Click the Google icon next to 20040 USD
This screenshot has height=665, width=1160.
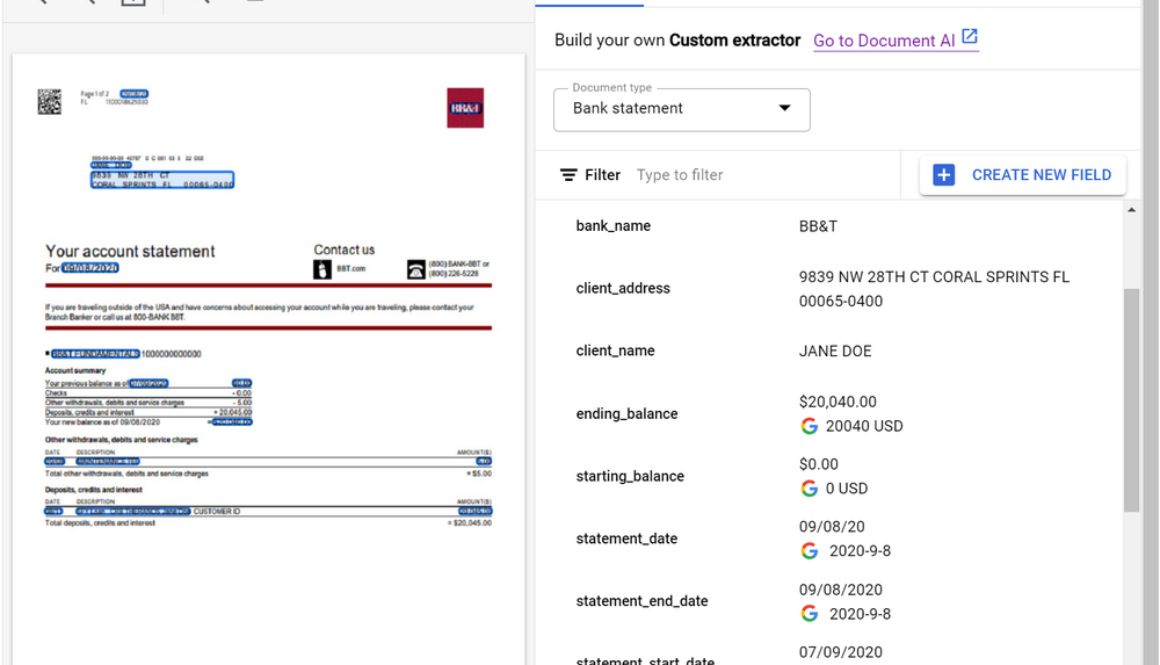click(x=809, y=426)
